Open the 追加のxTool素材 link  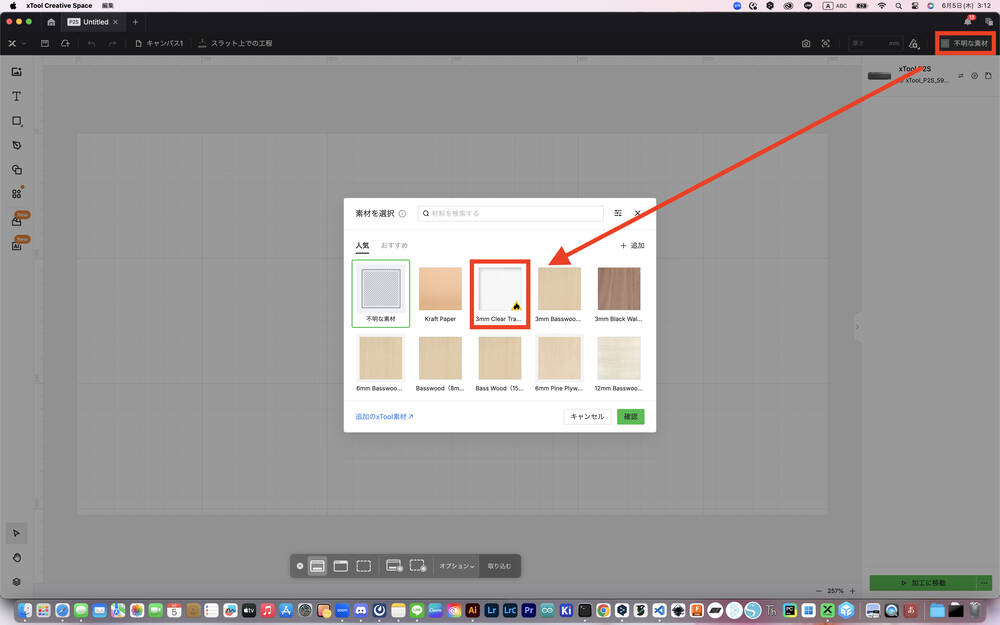tap(384, 416)
